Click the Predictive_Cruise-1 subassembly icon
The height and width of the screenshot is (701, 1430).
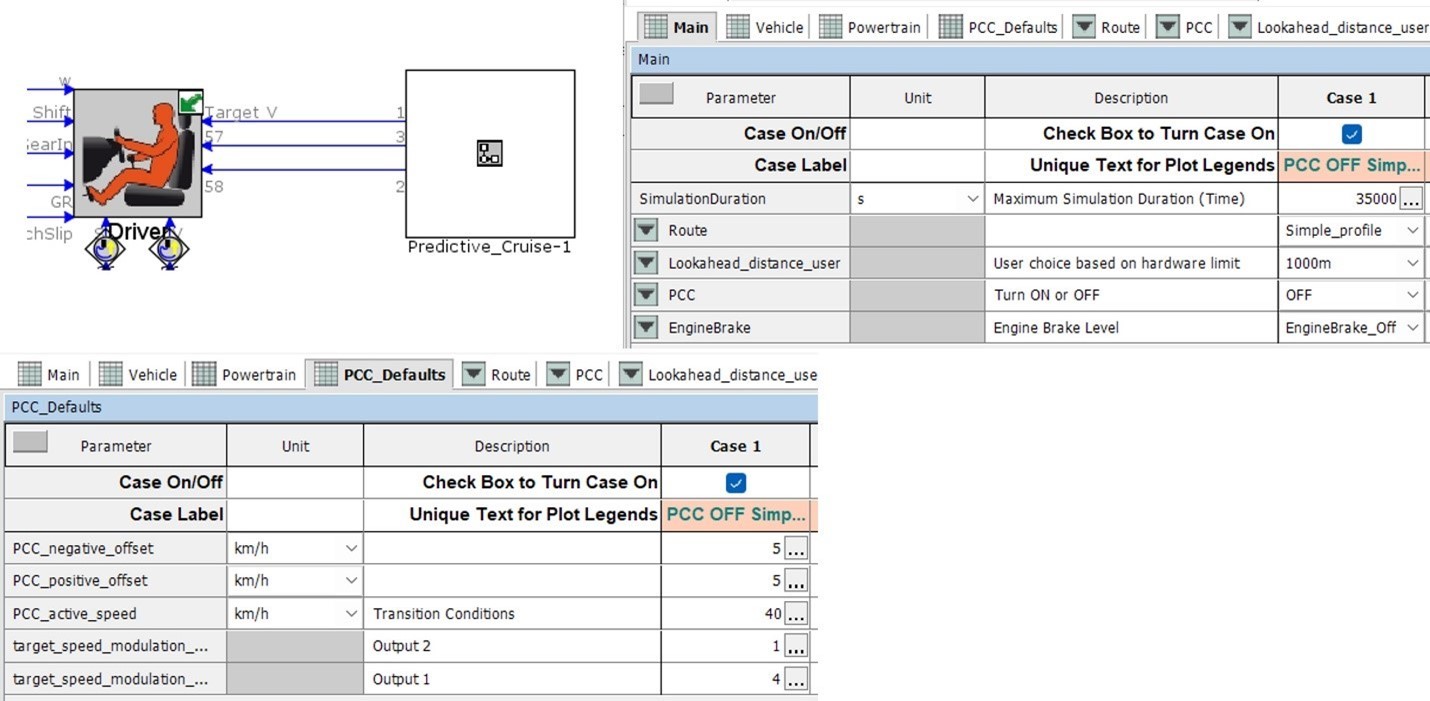pos(490,153)
